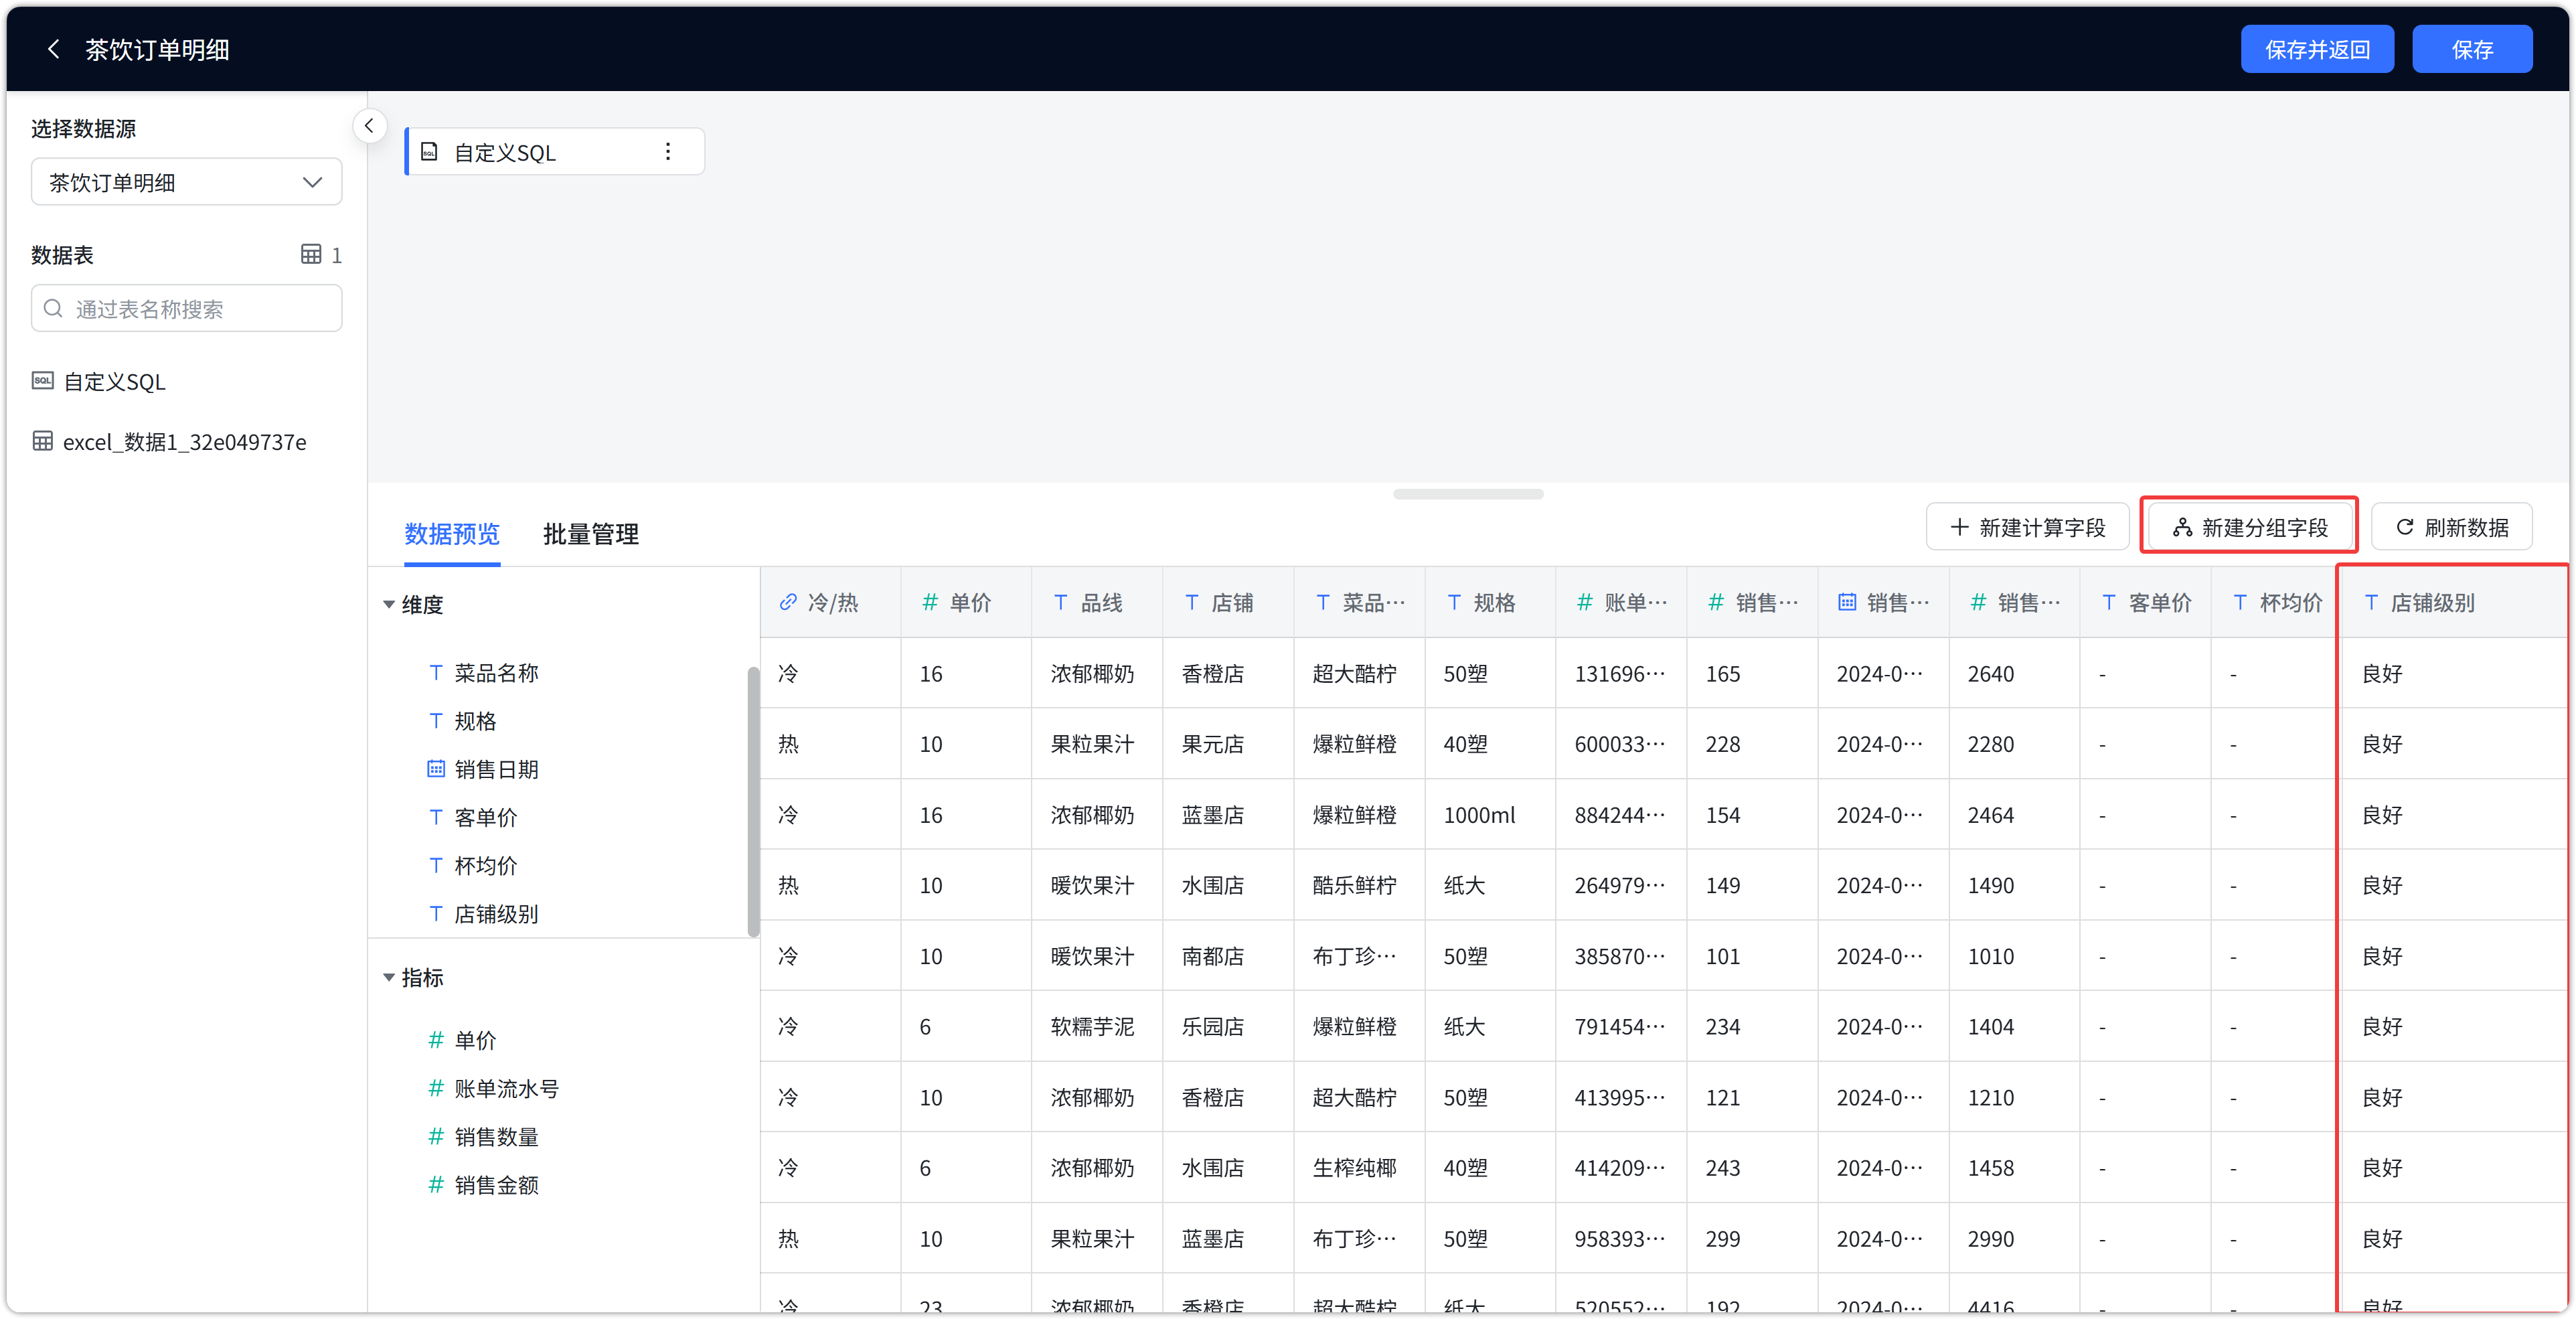Open the three-dot menu on 自定义SQL node
Image resolution: width=2576 pixels, height=1319 pixels.
(668, 151)
